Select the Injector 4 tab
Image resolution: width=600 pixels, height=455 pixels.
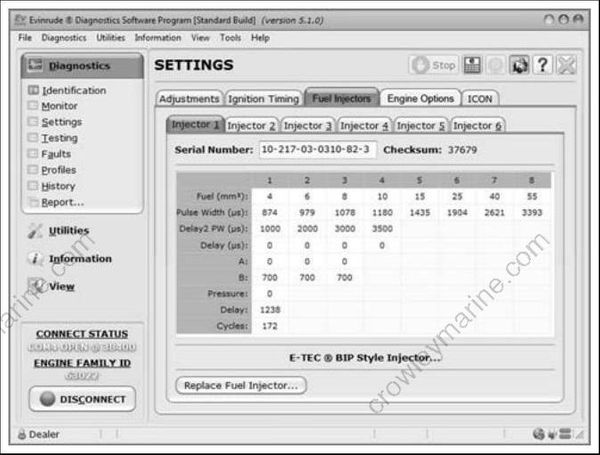point(364,126)
